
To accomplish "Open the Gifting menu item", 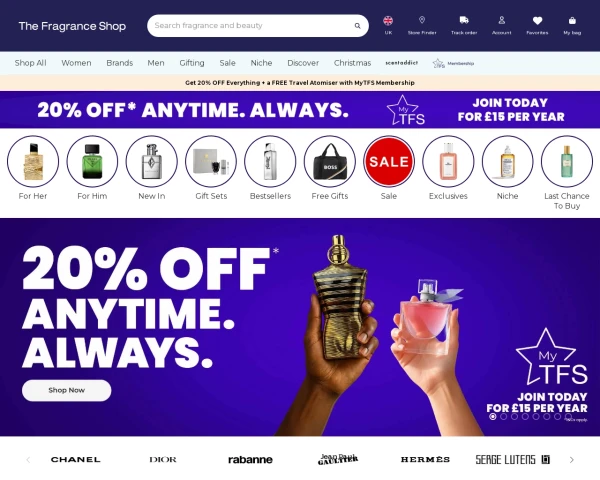I will (x=192, y=63).
